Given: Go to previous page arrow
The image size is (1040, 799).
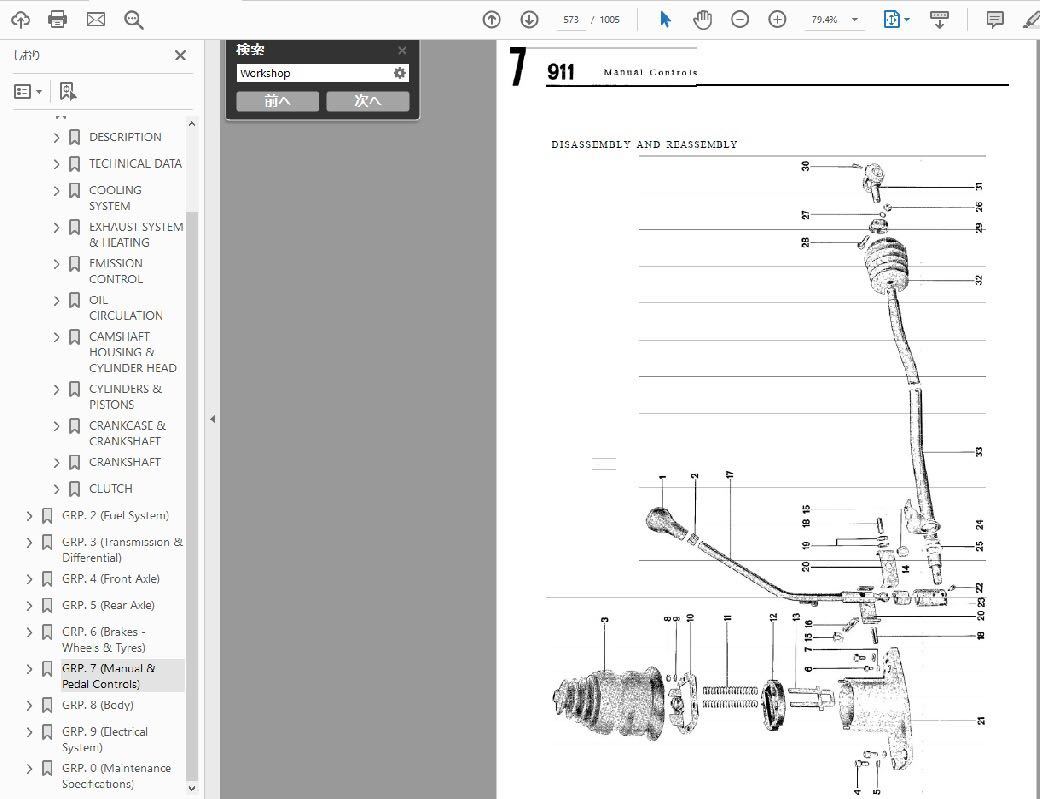Looking at the screenshot, I should [x=491, y=20].
